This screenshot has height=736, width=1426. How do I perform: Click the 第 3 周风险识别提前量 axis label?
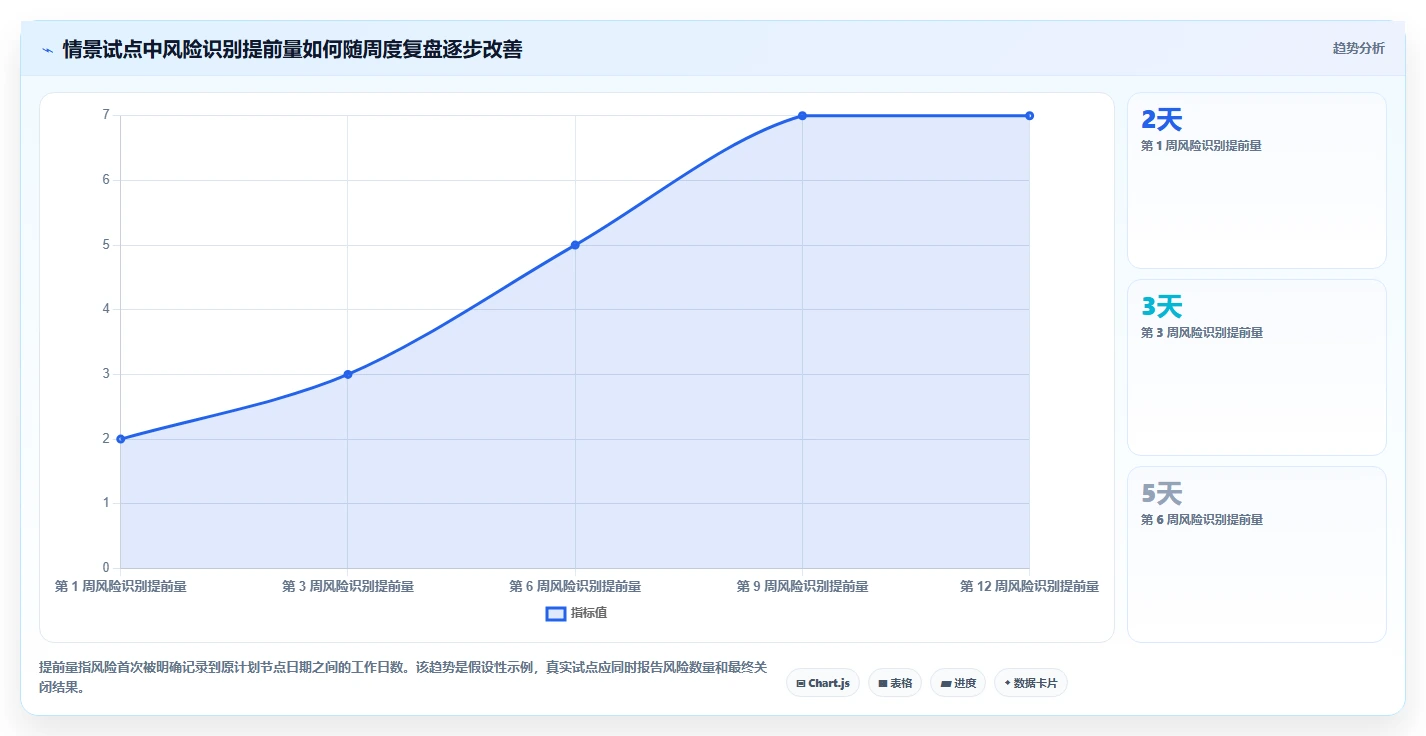click(348, 587)
